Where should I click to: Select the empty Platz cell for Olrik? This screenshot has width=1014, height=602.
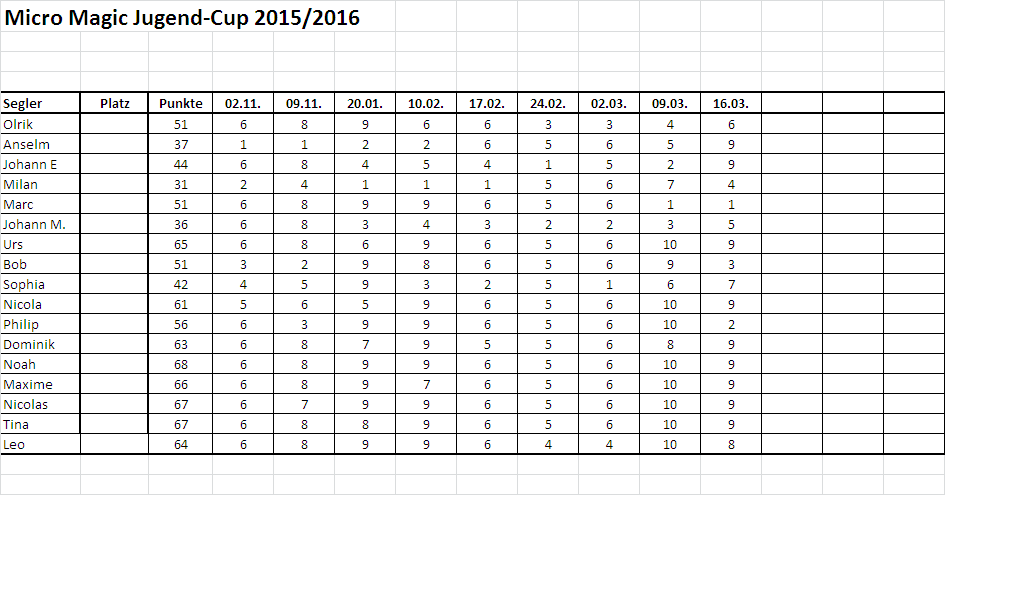(x=114, y=124)
